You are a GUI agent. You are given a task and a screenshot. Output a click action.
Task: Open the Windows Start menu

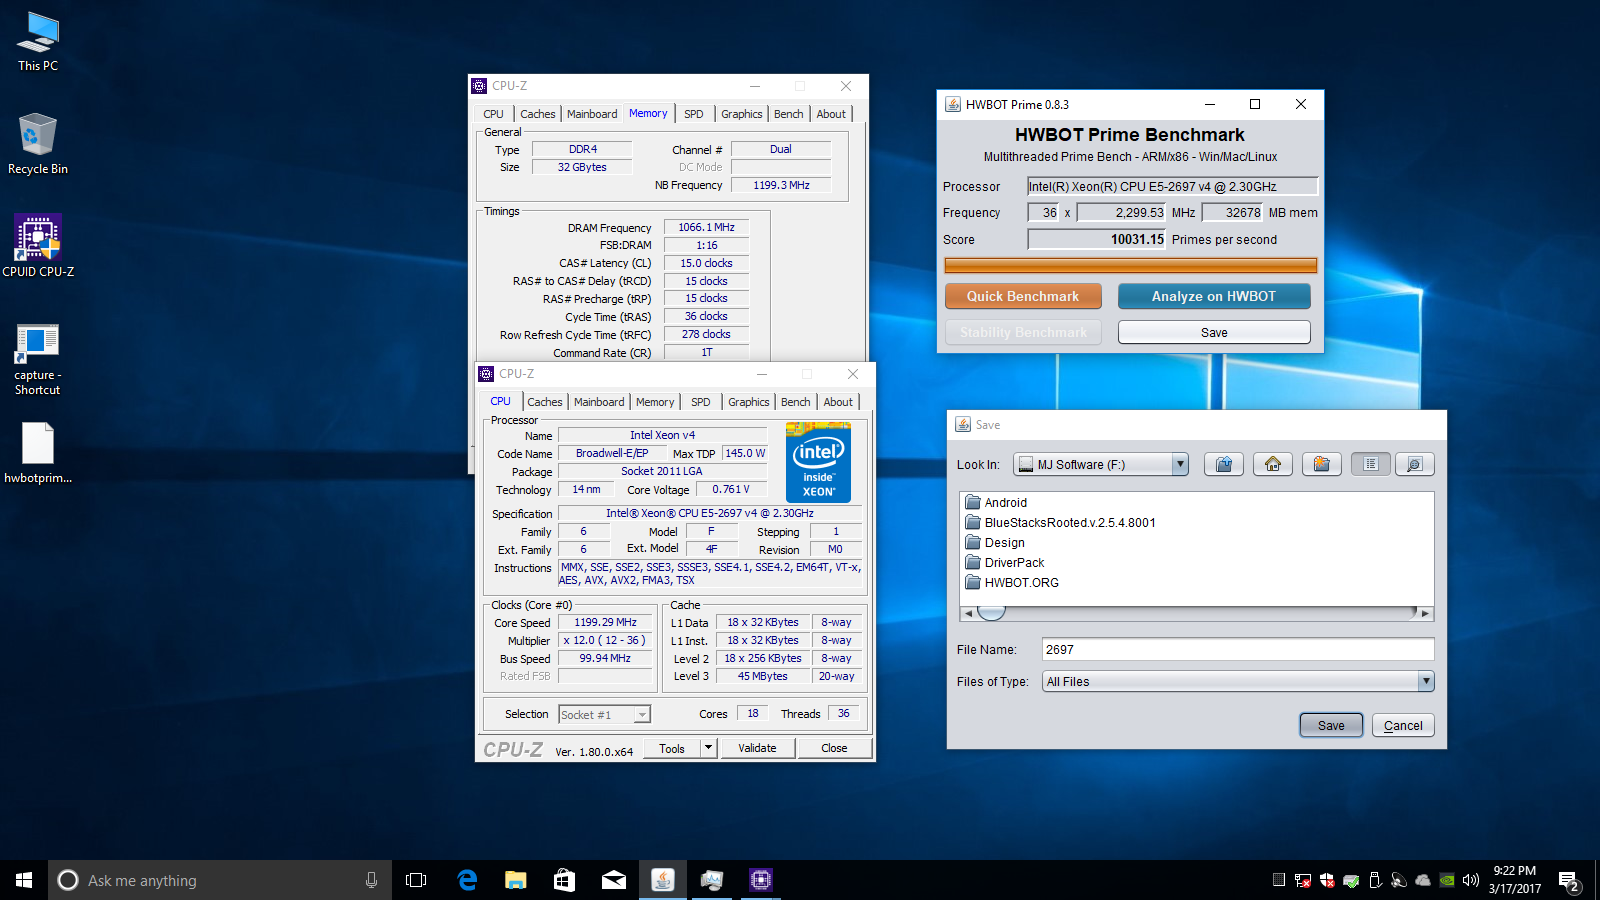point(24,880)
